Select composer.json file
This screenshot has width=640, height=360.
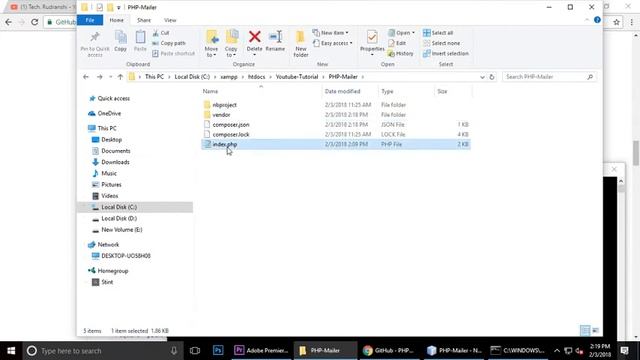pos(231,124)
